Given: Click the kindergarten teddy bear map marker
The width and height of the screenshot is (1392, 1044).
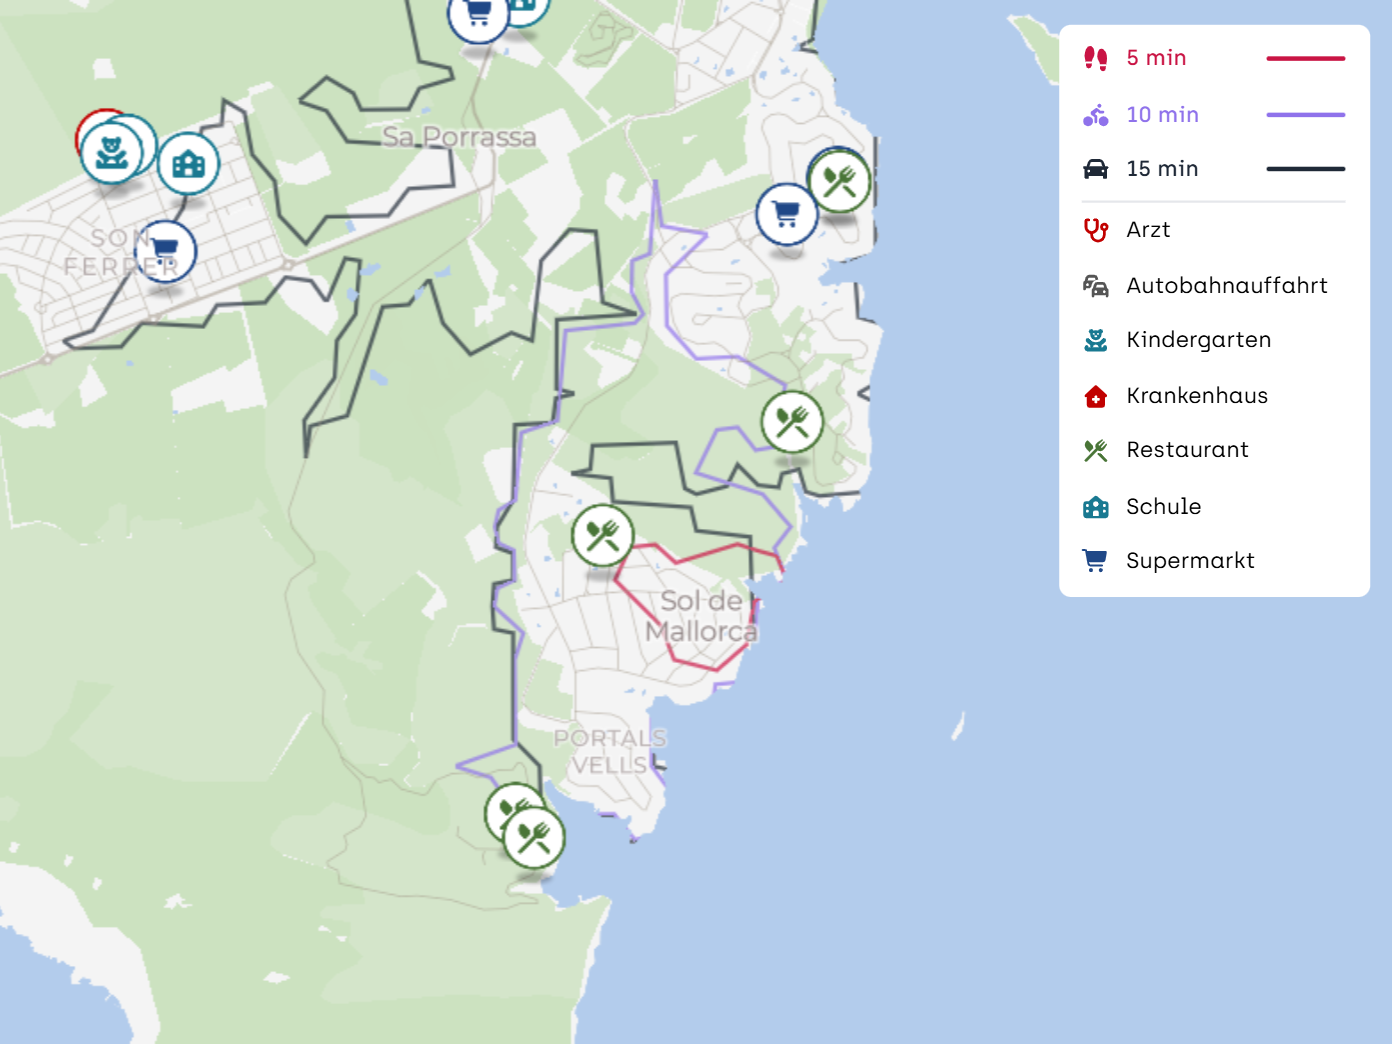Looking at the screenshot, I should point(111,153).
